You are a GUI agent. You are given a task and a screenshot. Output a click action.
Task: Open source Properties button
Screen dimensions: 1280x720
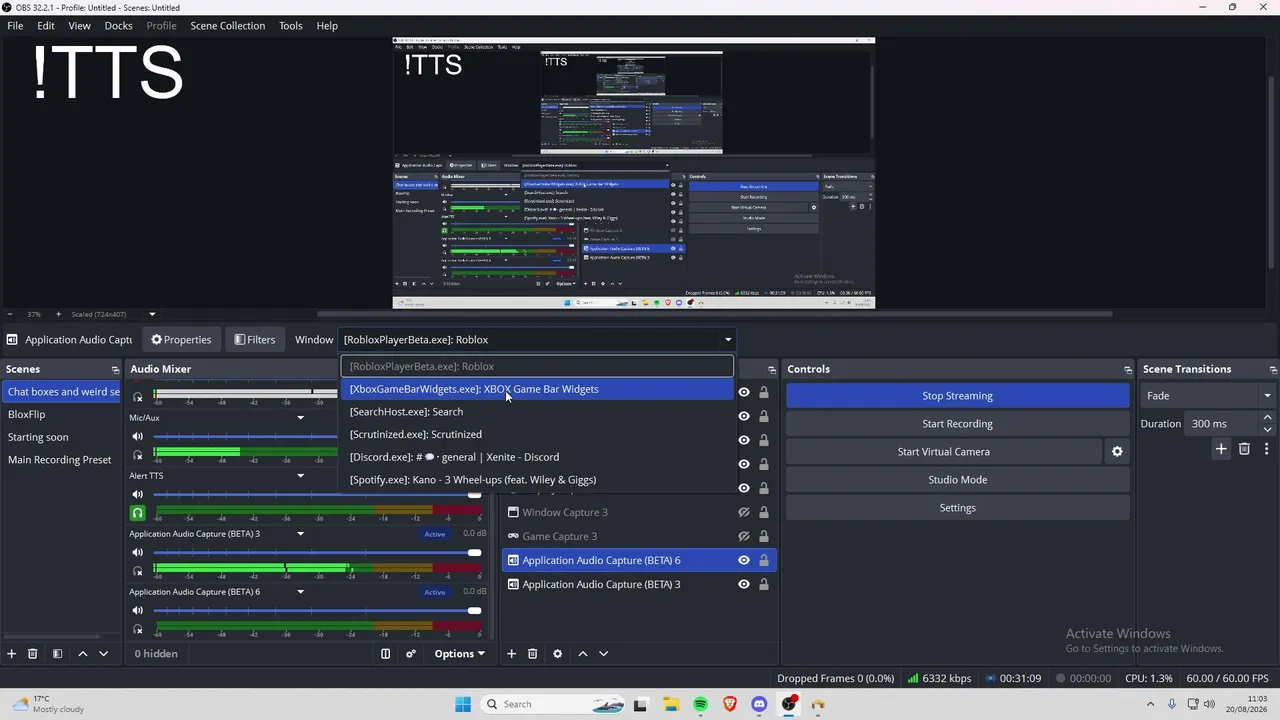point(181,340)
